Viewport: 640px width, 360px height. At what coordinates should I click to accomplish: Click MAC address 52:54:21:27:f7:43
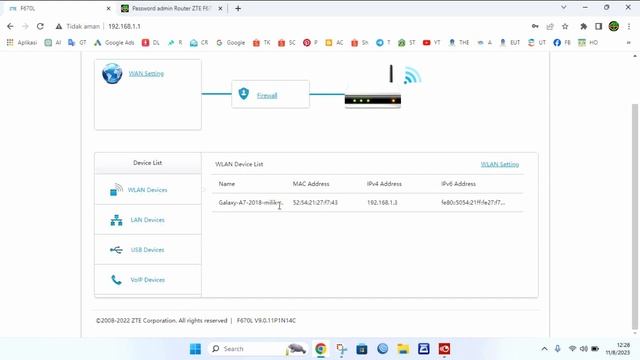[x=315, y=202]
